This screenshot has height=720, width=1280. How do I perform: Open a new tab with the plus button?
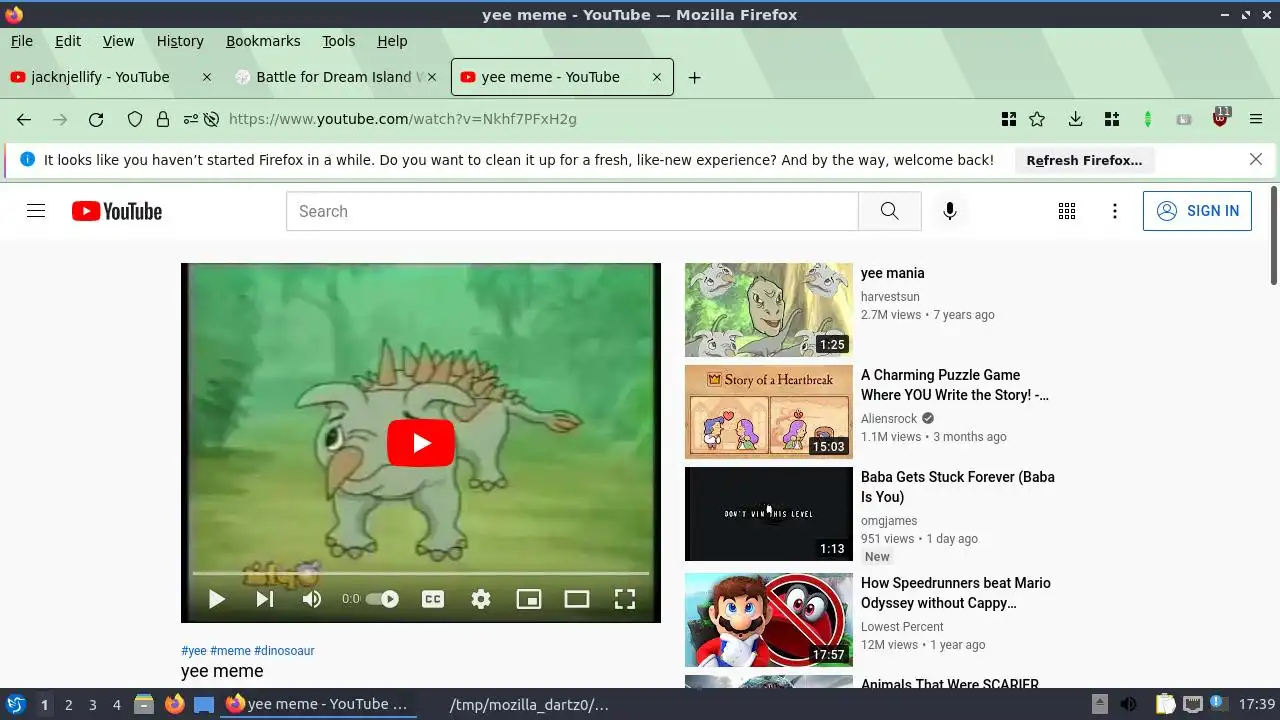pyautogui.click(x=694, y=77)
